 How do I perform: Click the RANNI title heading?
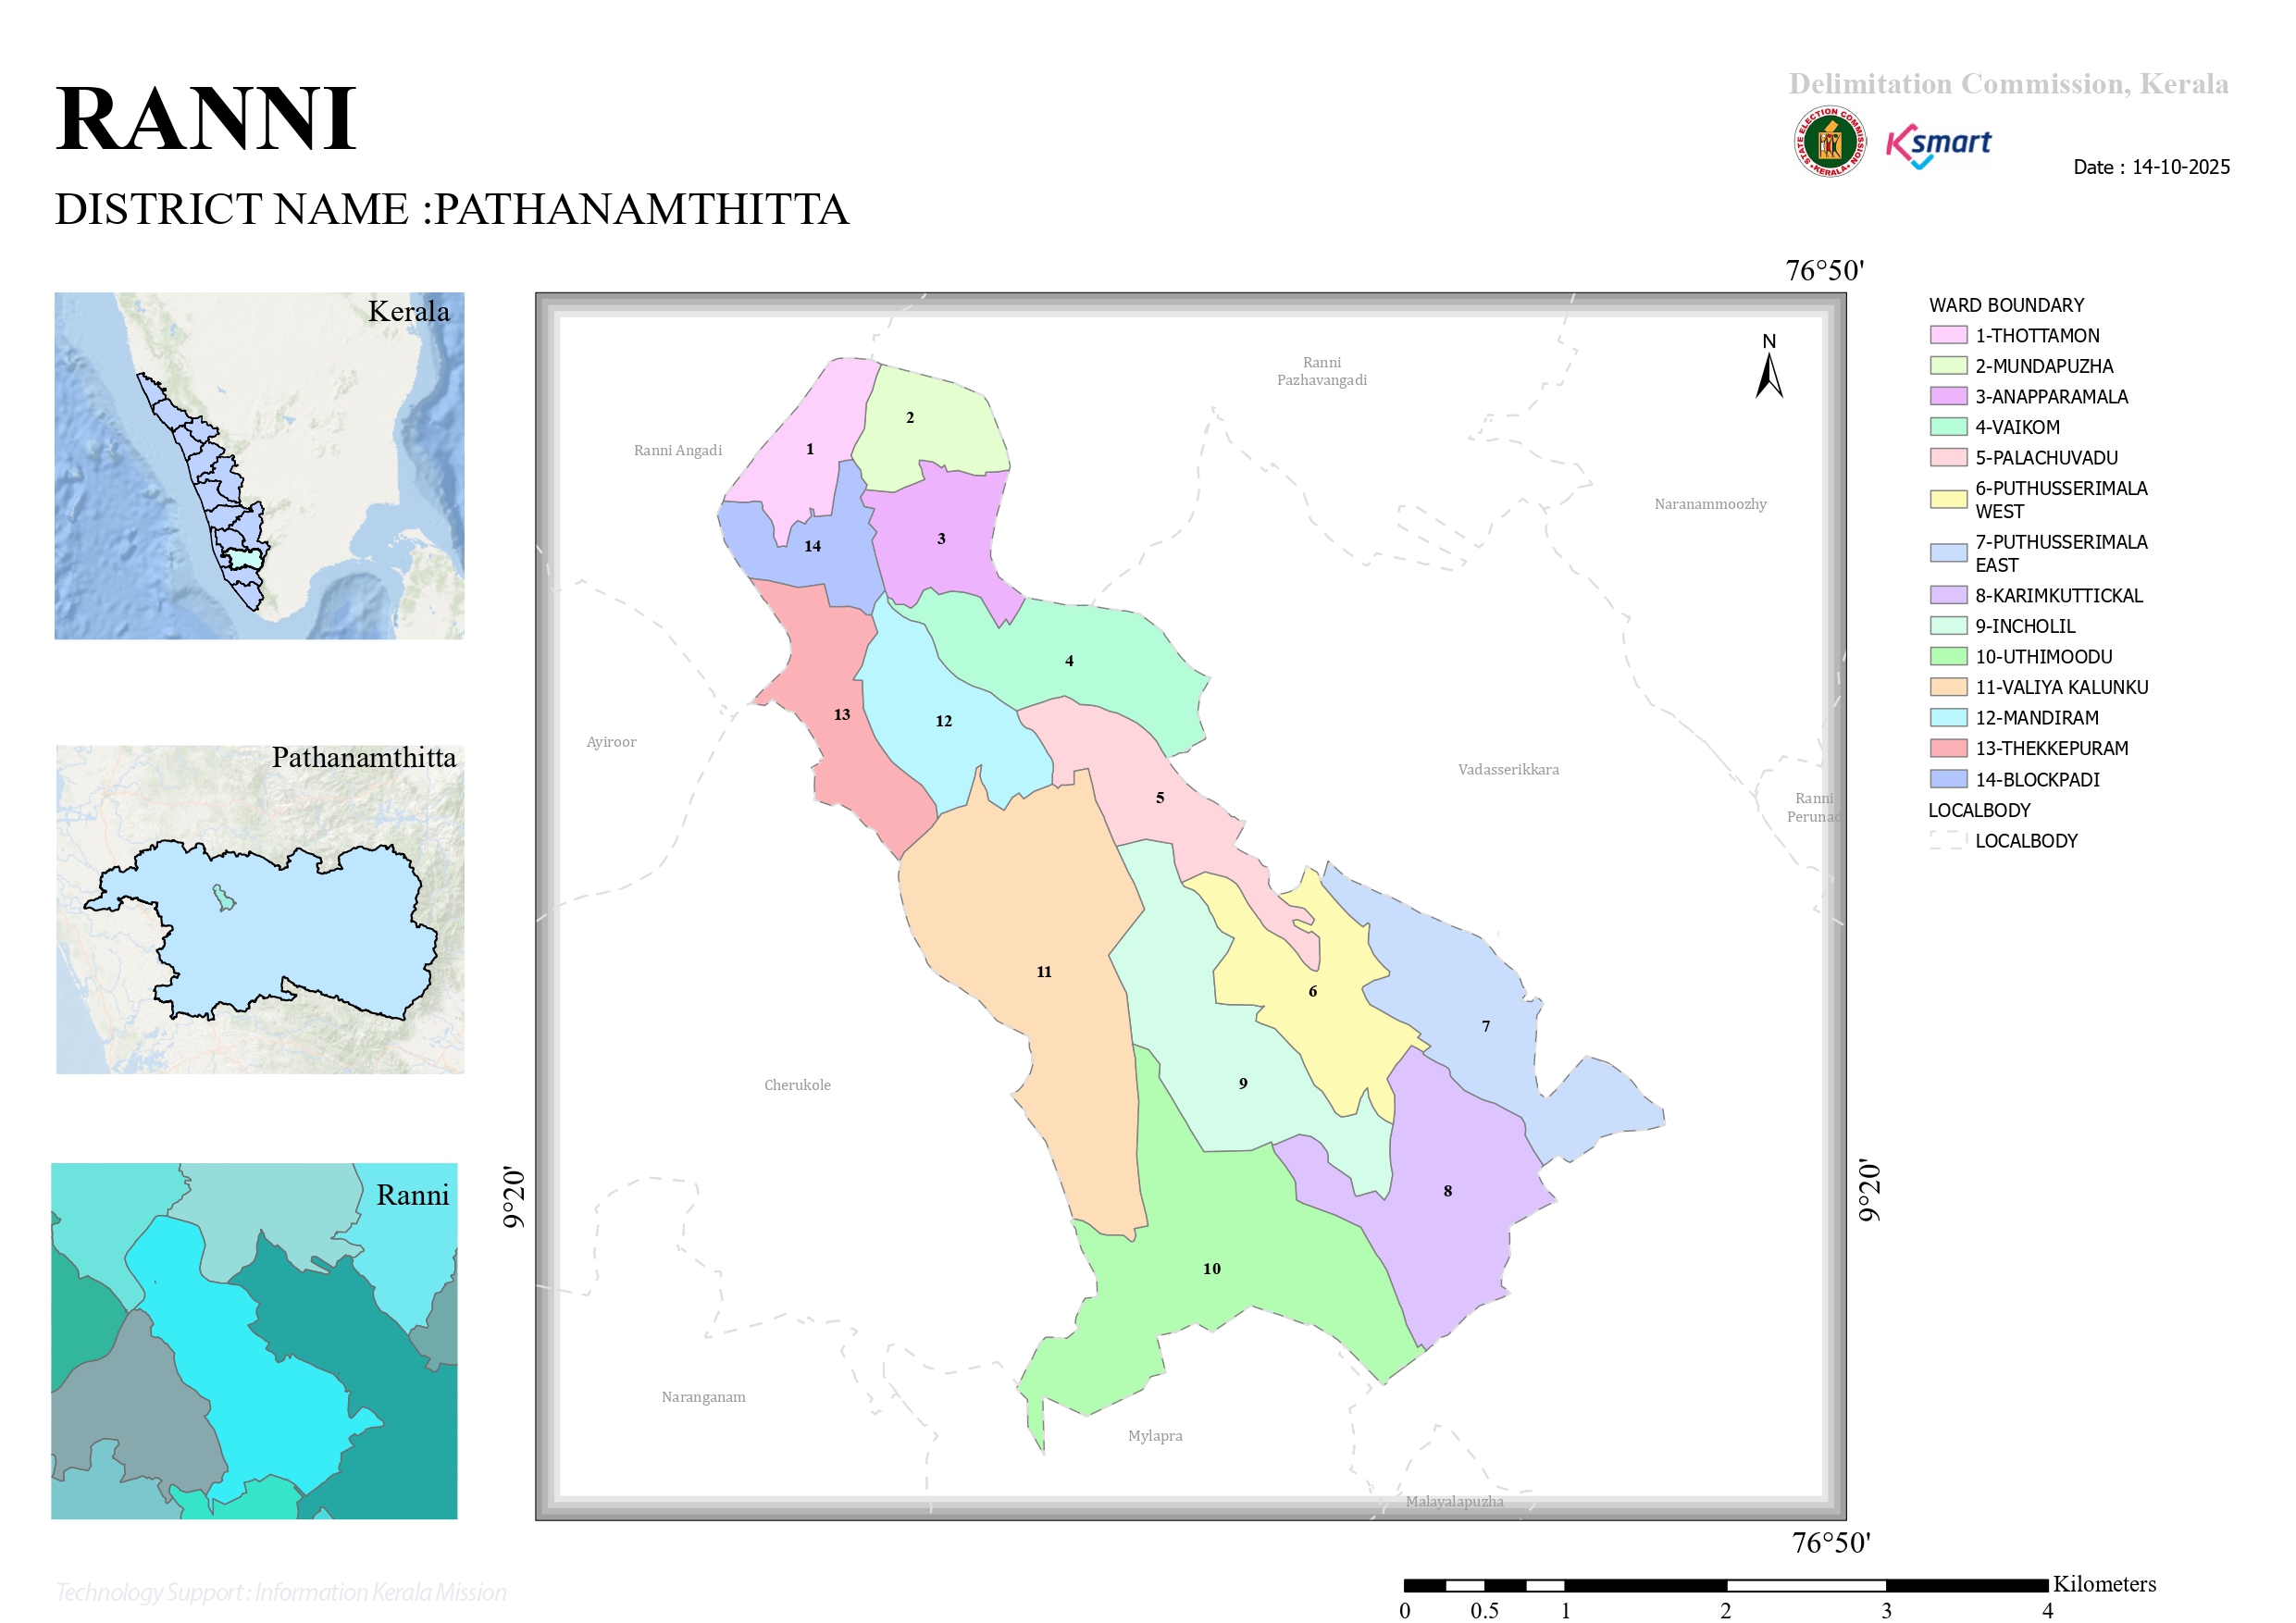tap(206, 119)
